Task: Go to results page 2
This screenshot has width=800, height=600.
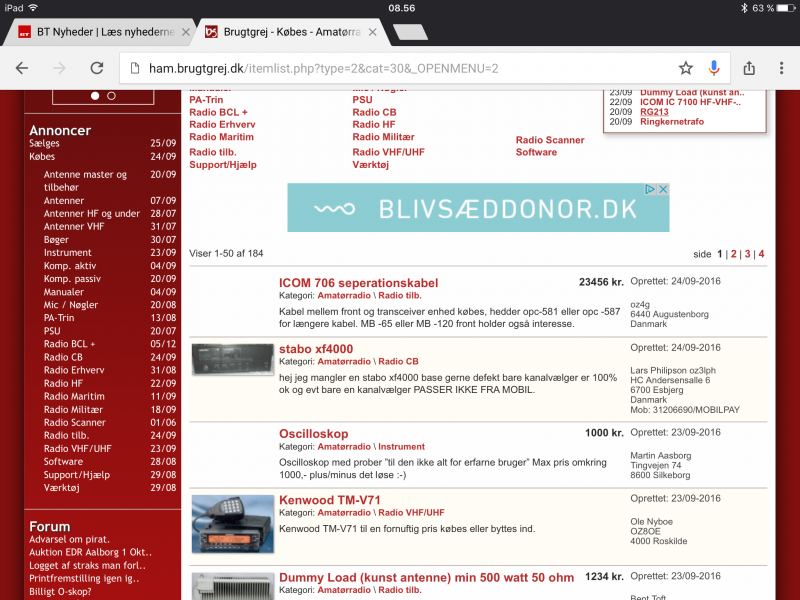Action: point(734,254)
